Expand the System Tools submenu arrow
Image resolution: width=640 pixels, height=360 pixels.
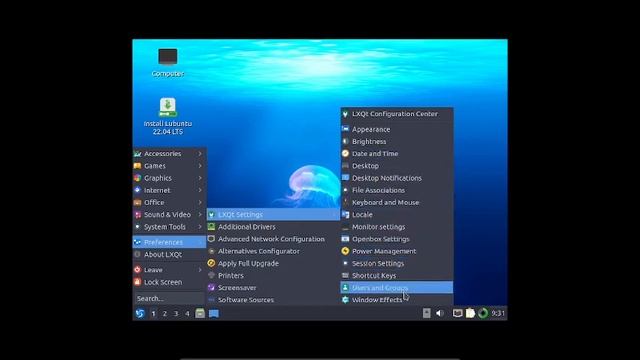(x=200, y=227)
